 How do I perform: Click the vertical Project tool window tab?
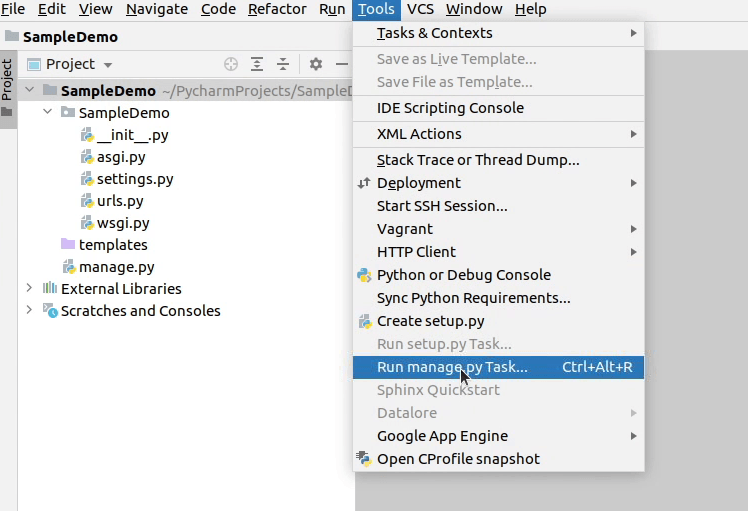[7, 80]
